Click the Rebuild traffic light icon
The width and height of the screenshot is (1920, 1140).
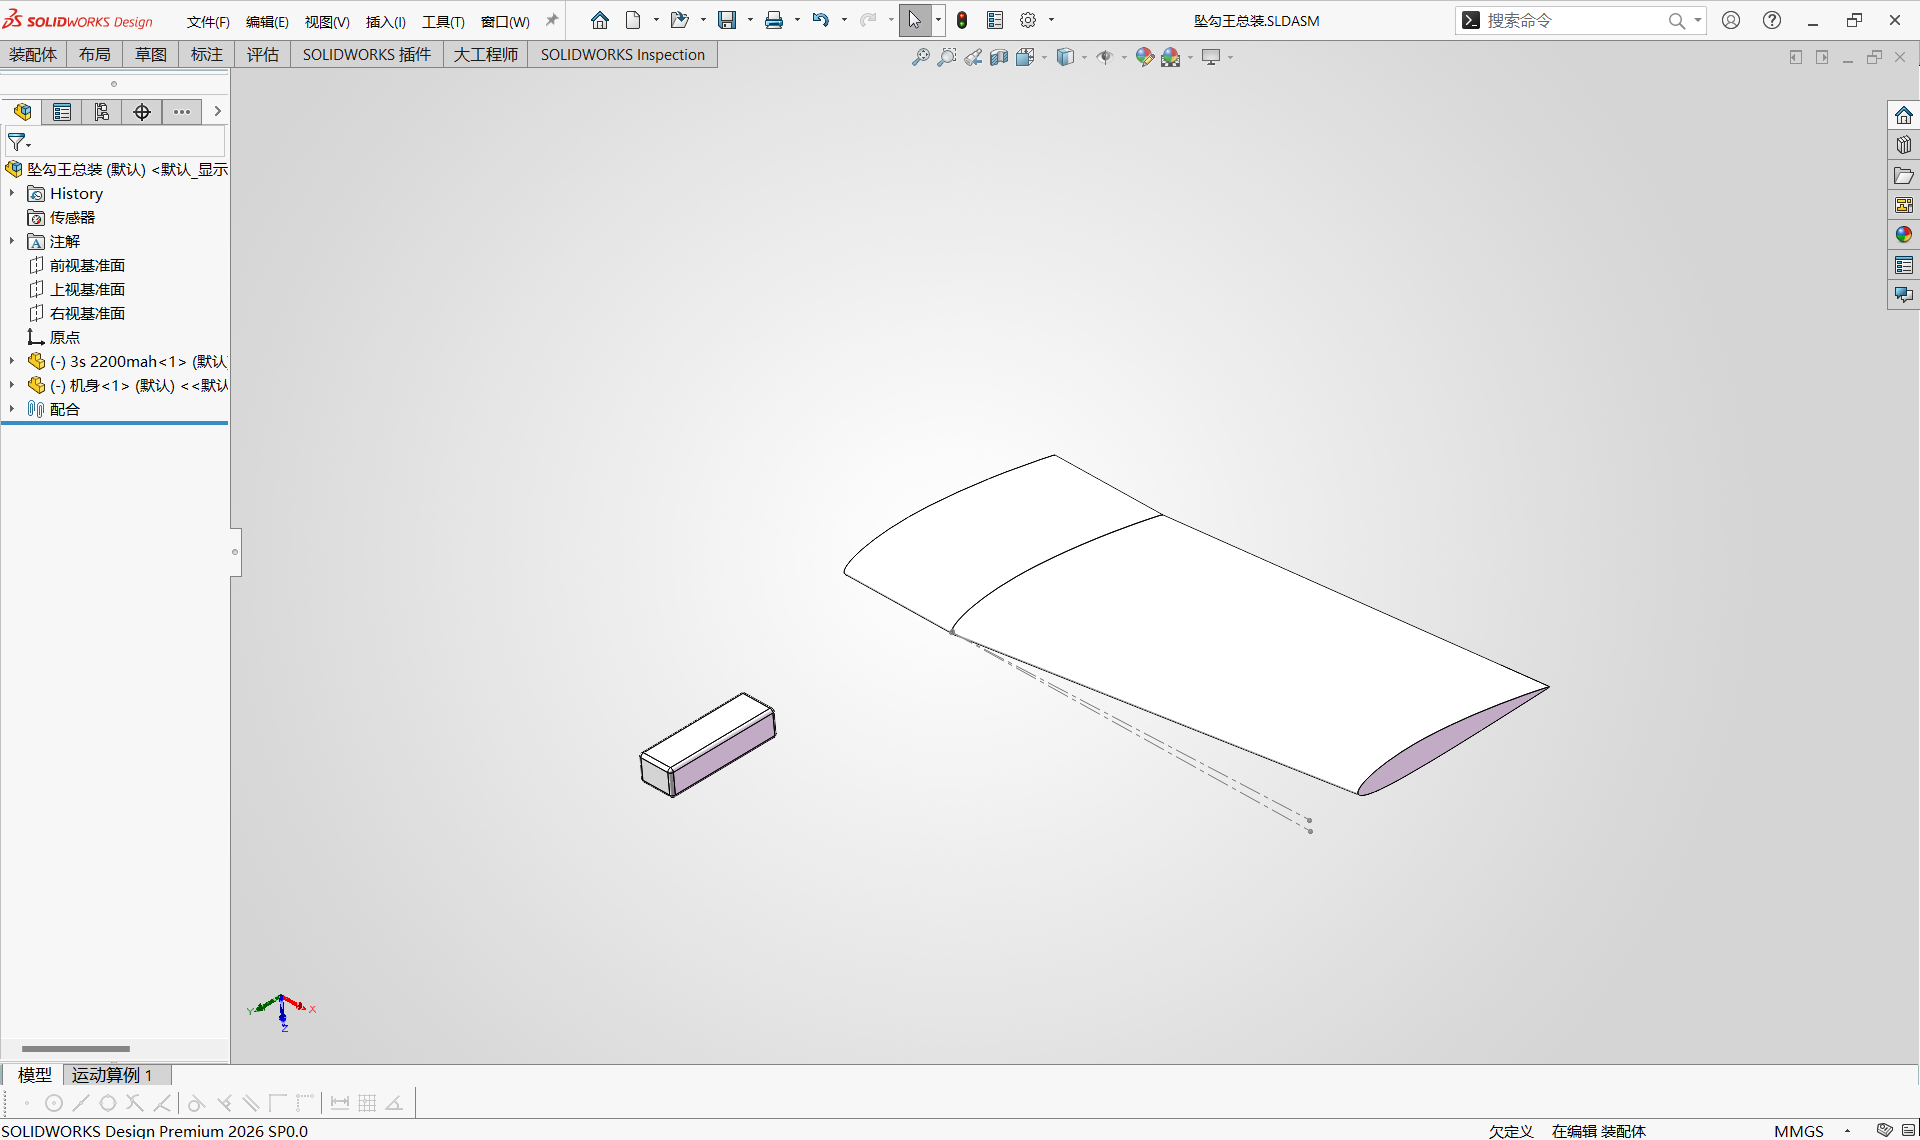[962, 20]
